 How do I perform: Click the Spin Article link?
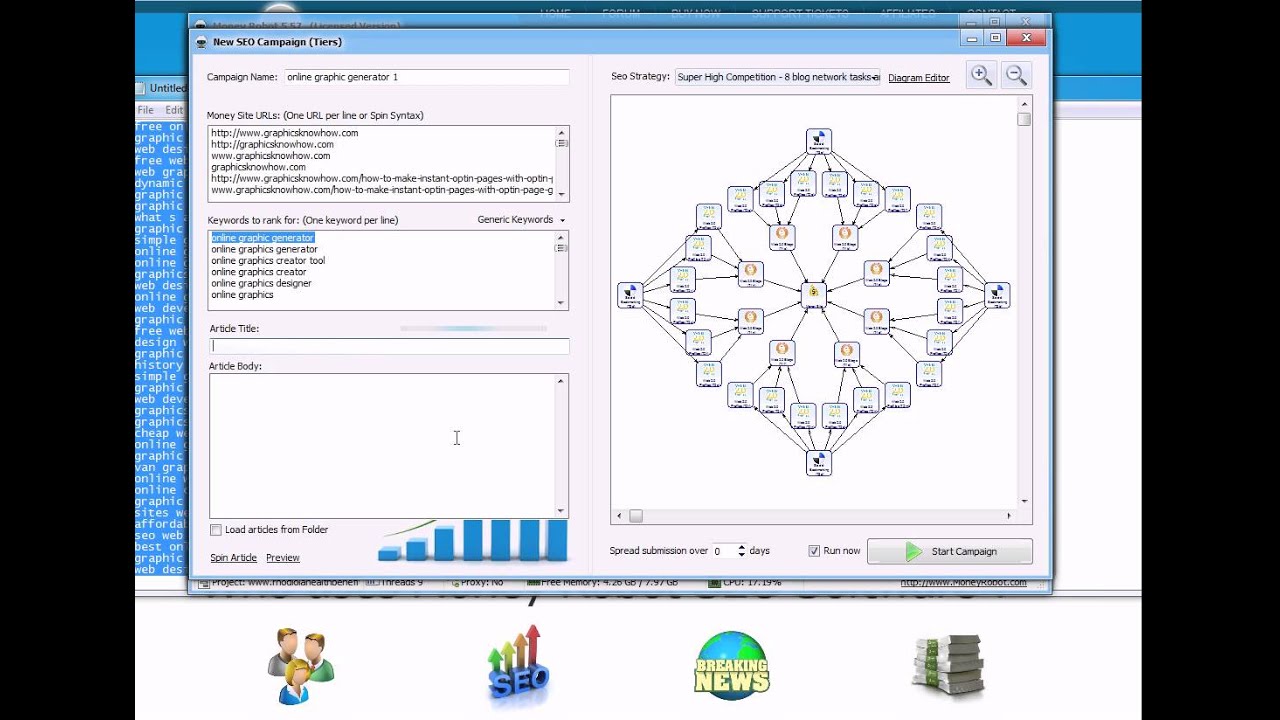(233, 558)
